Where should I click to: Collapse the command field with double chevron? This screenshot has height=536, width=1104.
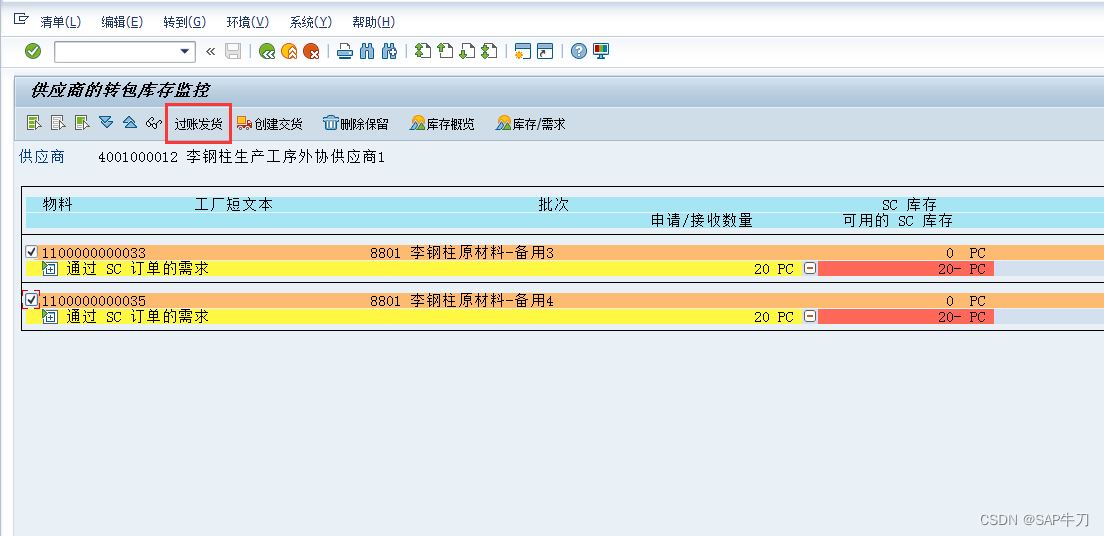(211, 51)
